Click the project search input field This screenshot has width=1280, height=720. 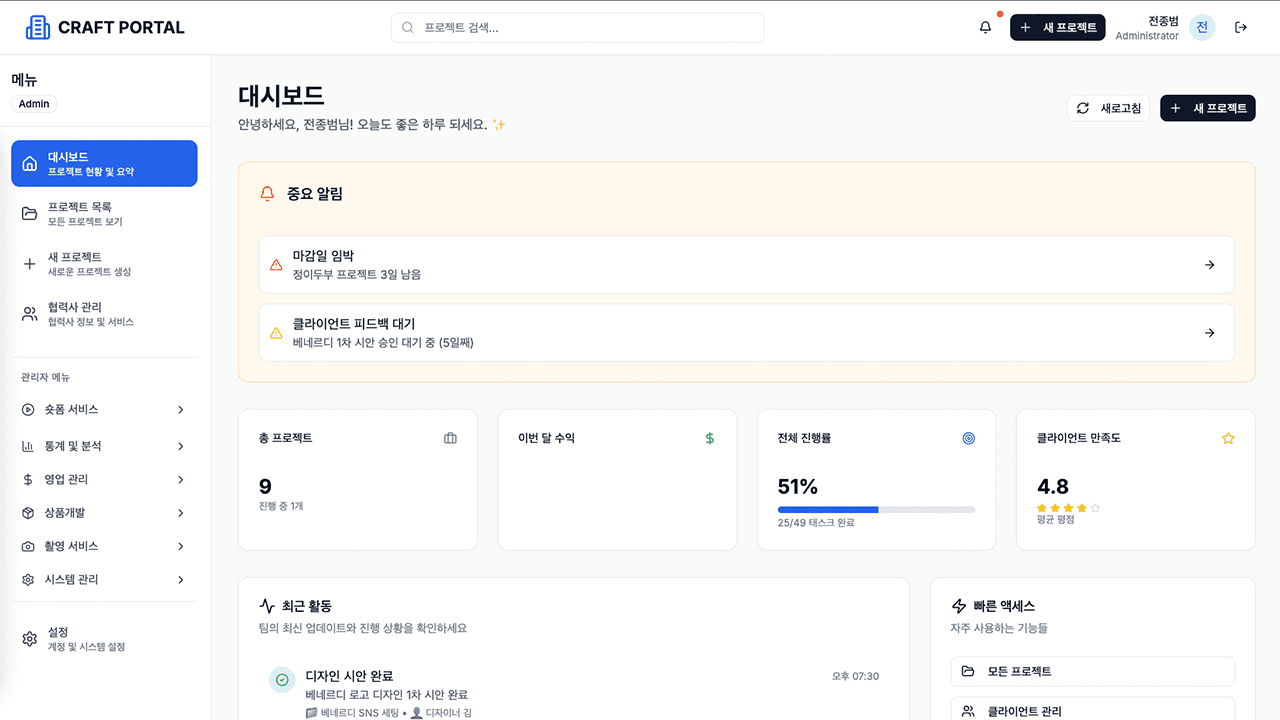(577, 27)
